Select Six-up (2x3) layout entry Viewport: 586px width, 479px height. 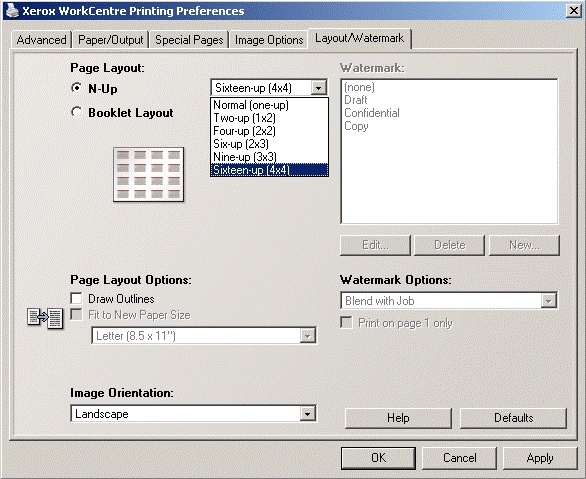click(x=269, y=144)
